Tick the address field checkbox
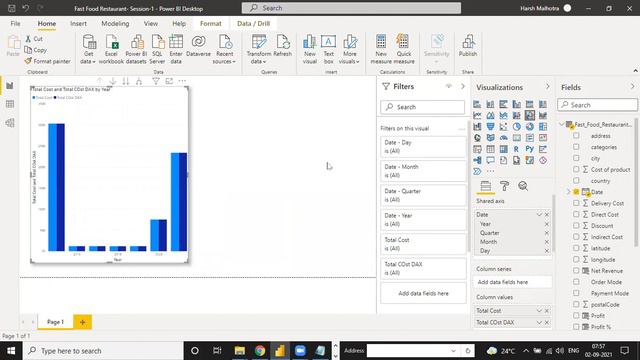640x360 pixels. click(576, 136)
